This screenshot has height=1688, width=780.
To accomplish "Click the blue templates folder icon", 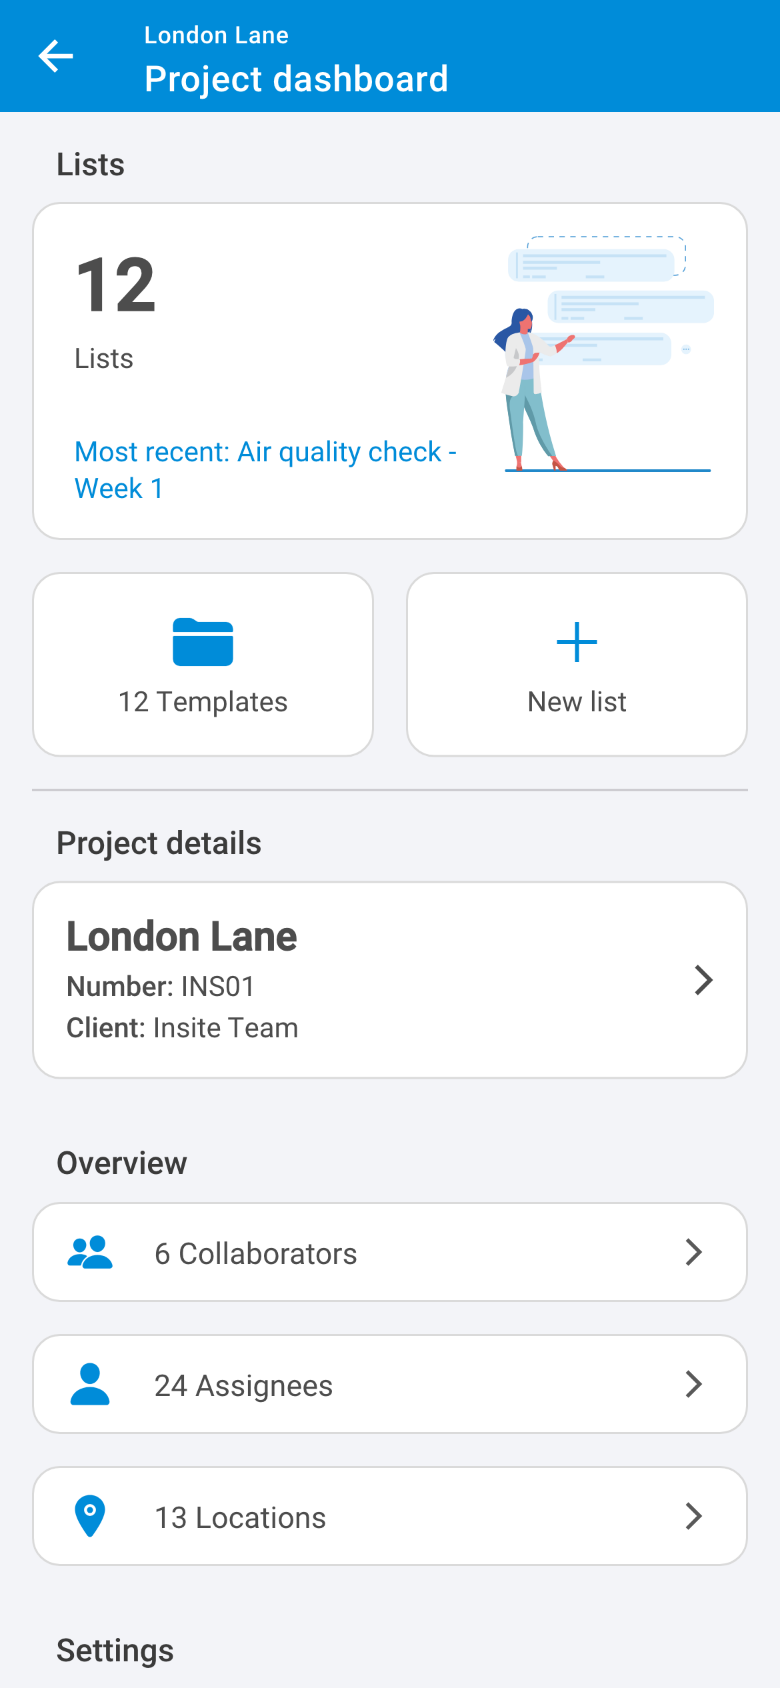I will [x=203, y=642].
